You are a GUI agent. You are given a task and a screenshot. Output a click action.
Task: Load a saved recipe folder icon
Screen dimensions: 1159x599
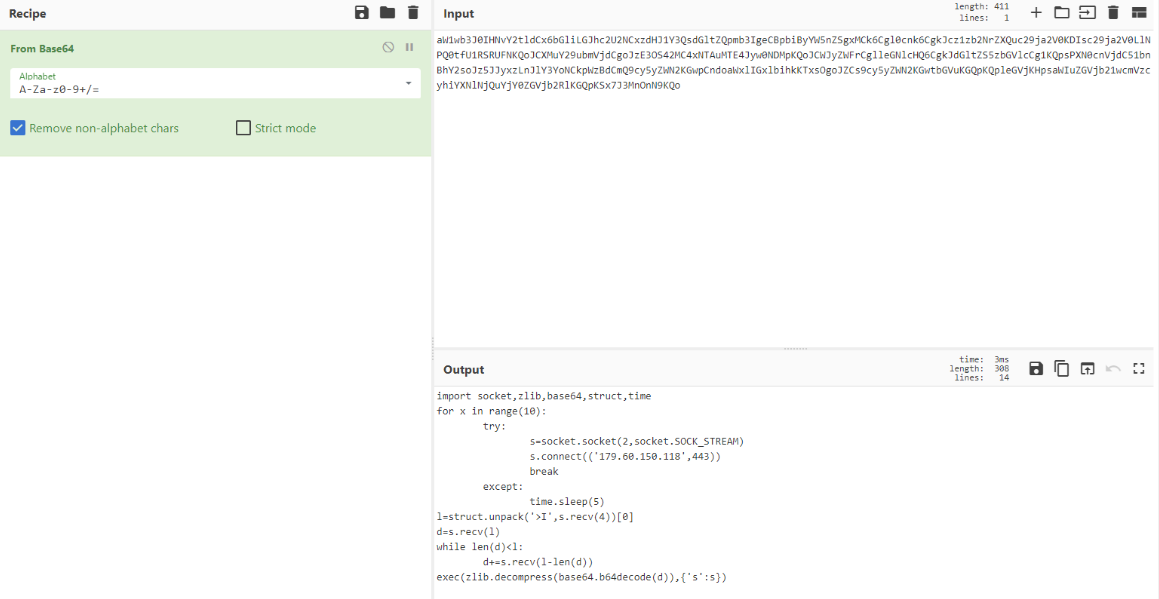tap(387, 13)
